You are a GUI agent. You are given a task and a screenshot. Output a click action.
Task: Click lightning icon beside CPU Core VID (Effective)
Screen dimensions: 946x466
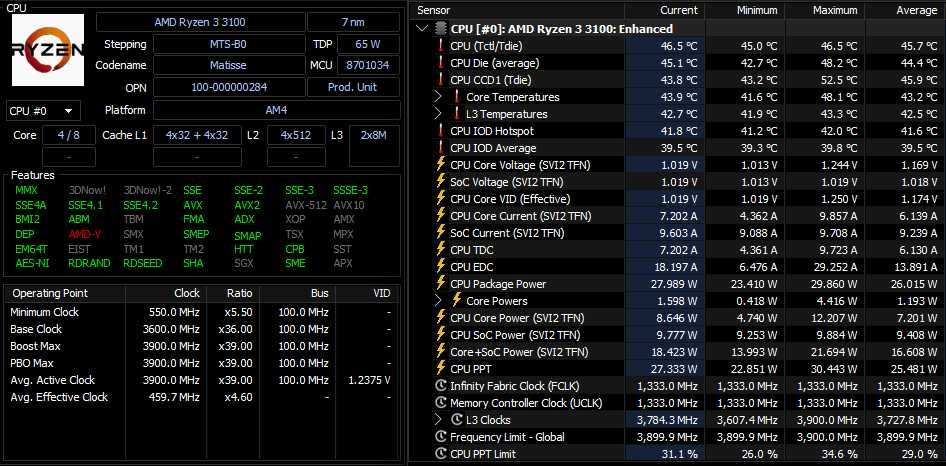pos(440,199)
